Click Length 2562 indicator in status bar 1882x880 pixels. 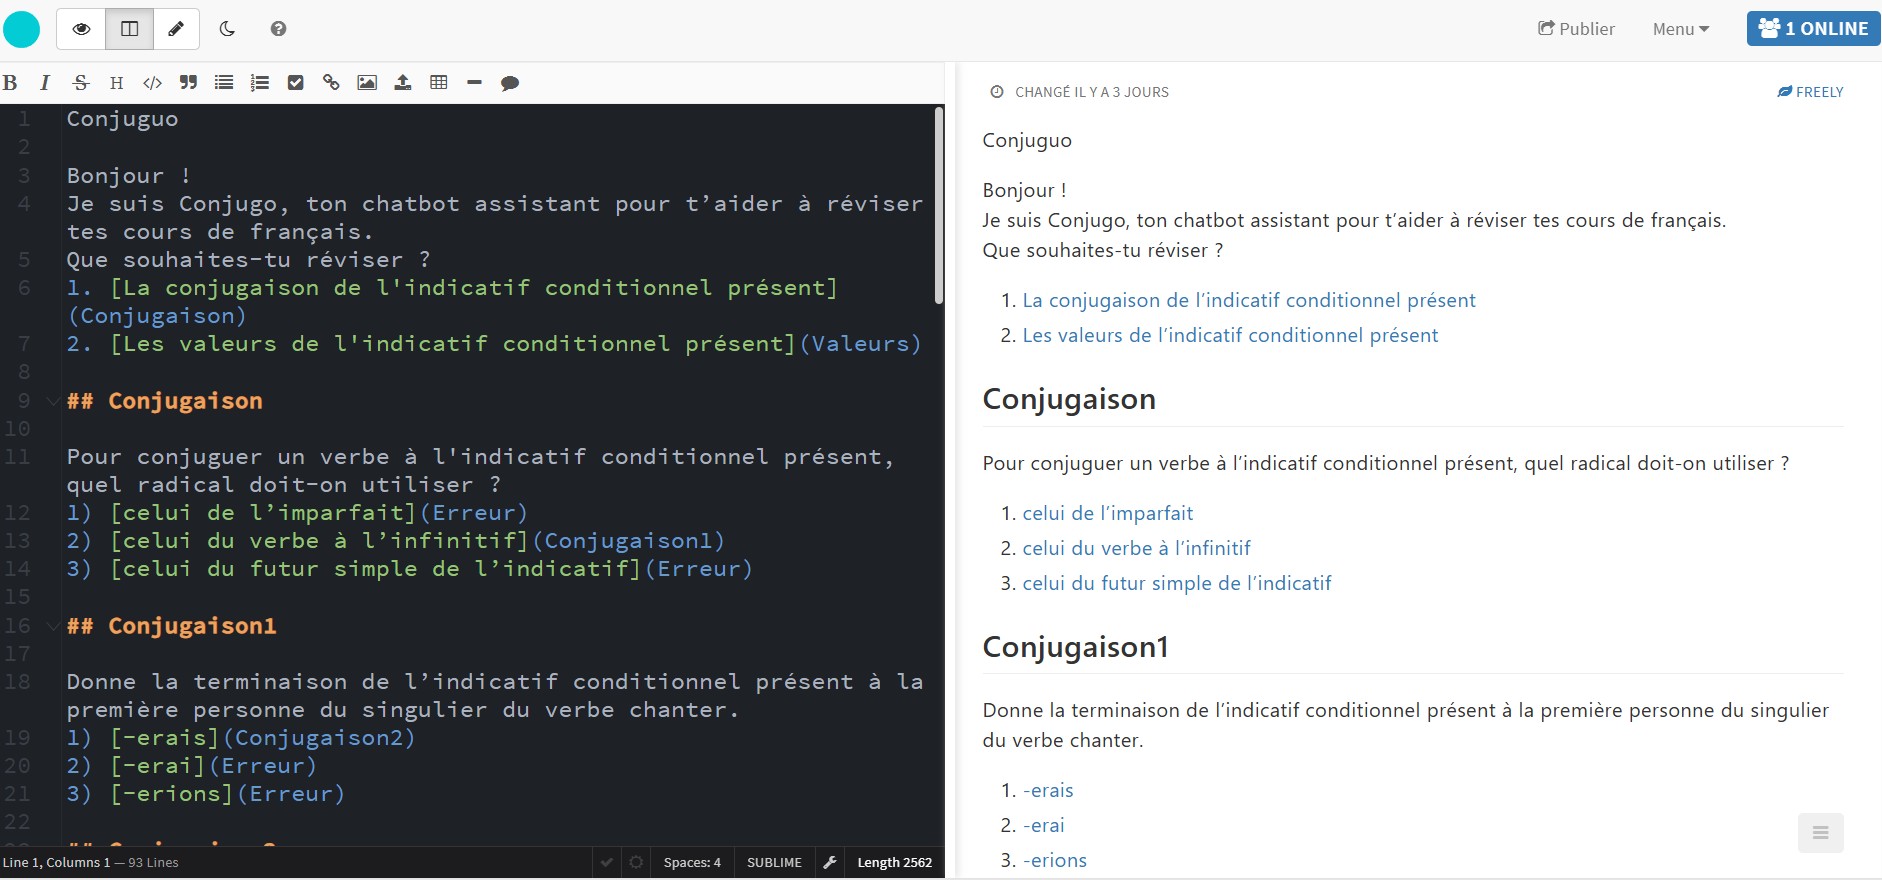[x=894, y=862]
